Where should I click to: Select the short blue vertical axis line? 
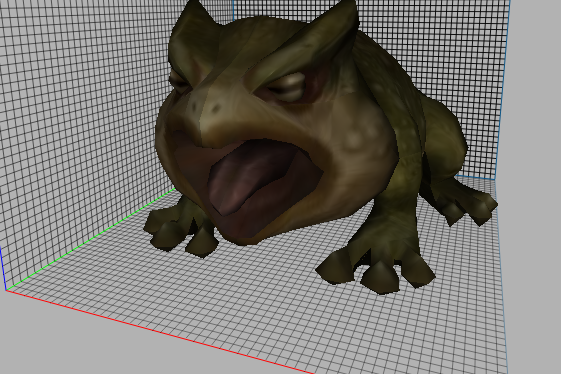pos(3,268)
